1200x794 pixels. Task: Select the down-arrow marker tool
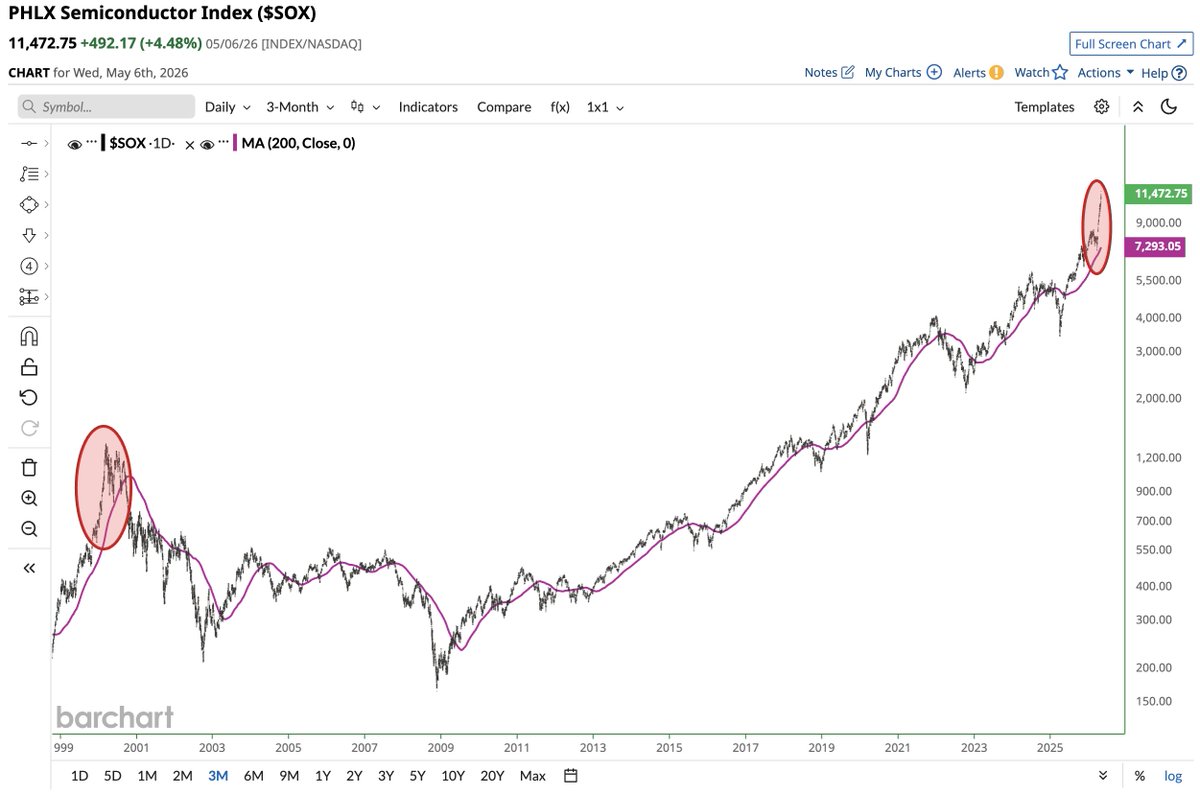tap(29, 235)
